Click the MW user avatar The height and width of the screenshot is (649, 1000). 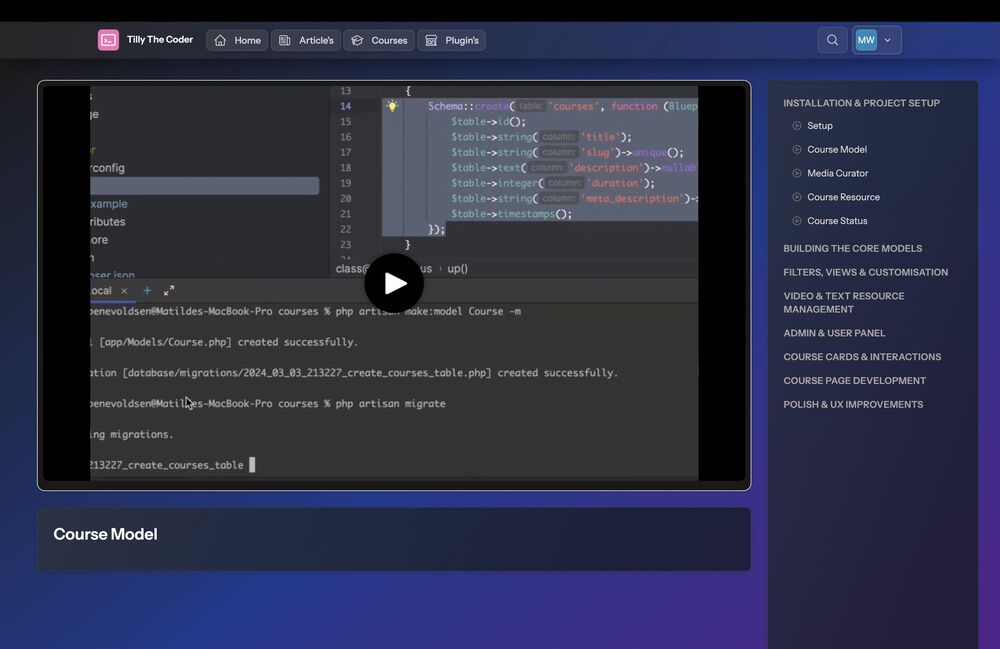pos(866,40)
